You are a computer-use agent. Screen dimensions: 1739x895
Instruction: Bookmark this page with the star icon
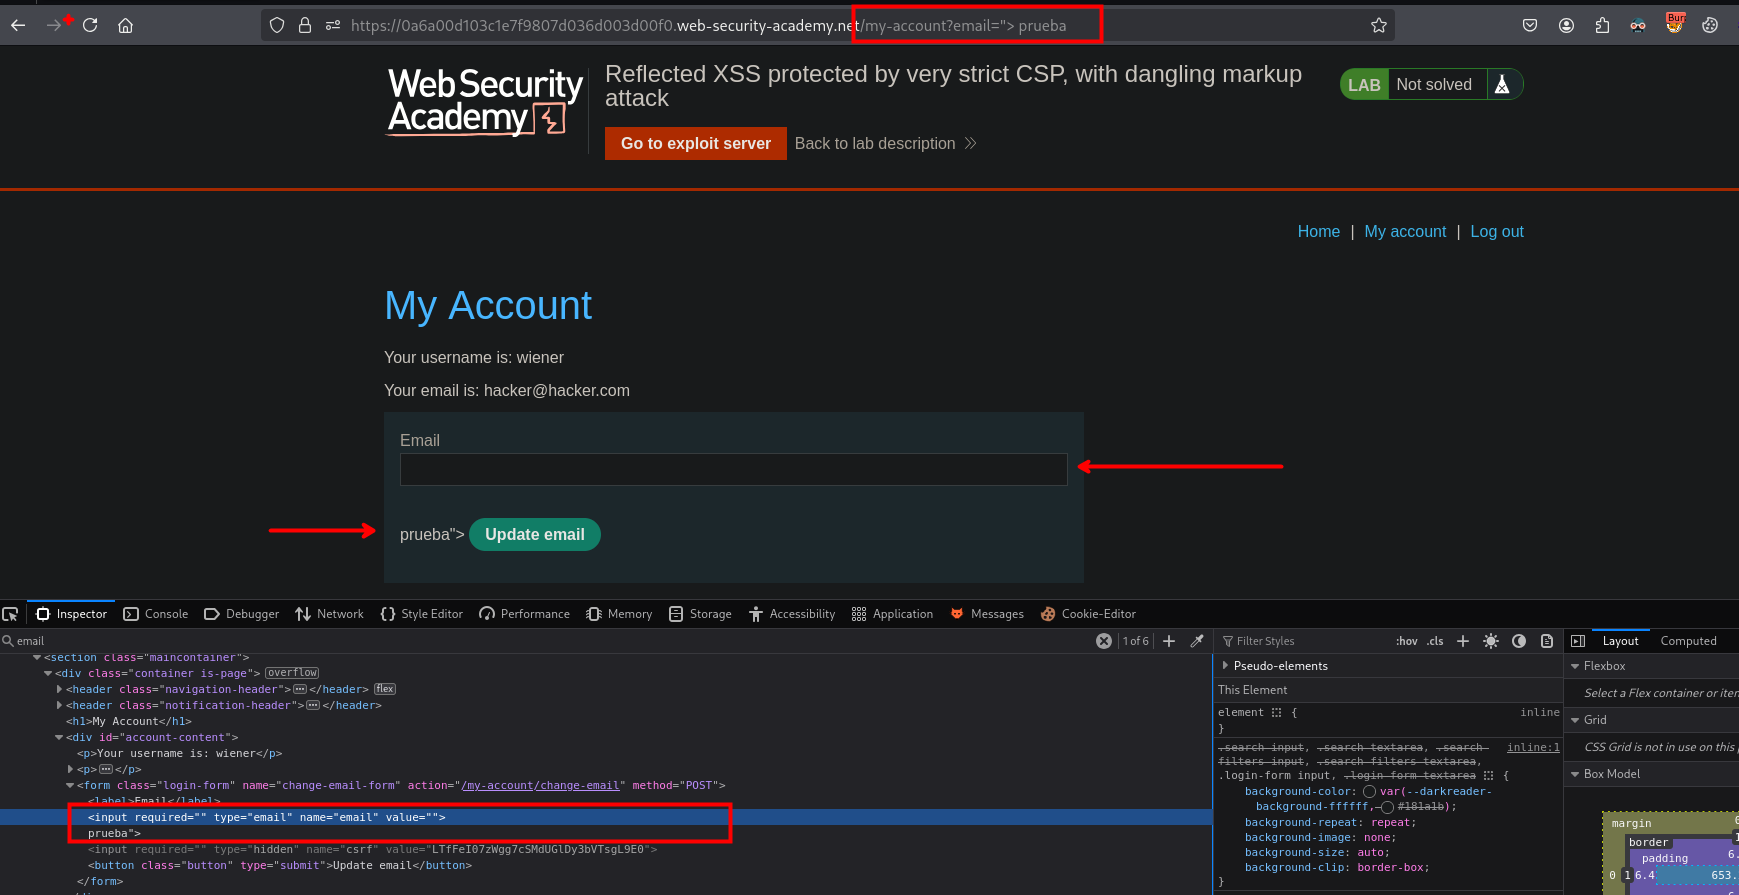pyautogui.click(x=1379, y=26)
